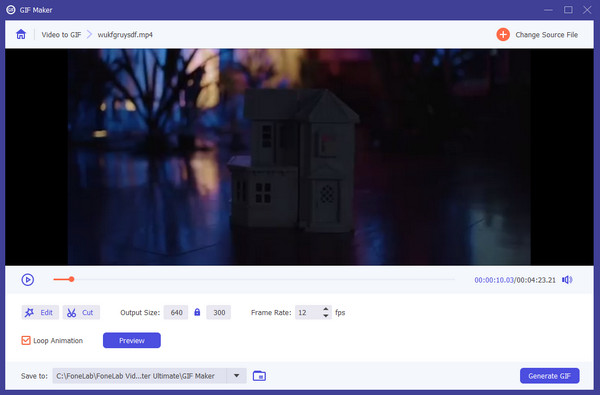
Task: Click the save path text field
Action: [x=140, y=376]
